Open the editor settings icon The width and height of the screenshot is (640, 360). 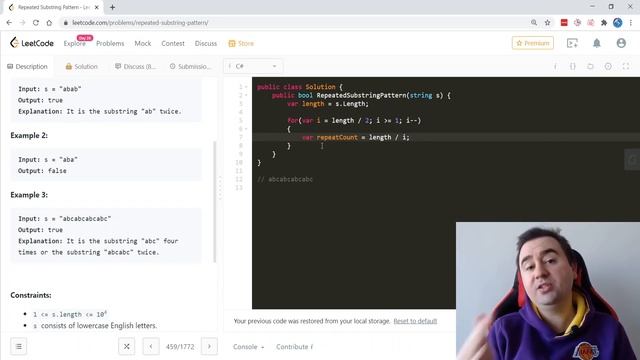tap(608, 67)
